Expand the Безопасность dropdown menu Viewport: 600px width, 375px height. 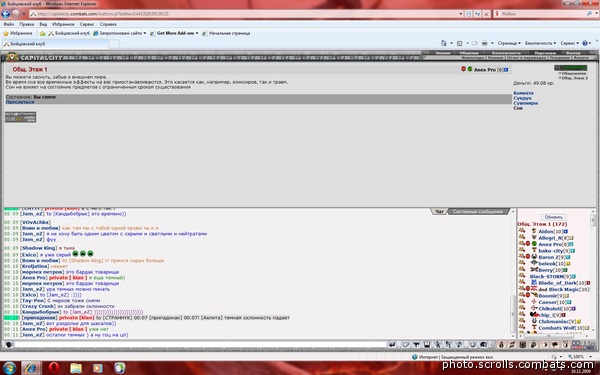coord(540,43)
